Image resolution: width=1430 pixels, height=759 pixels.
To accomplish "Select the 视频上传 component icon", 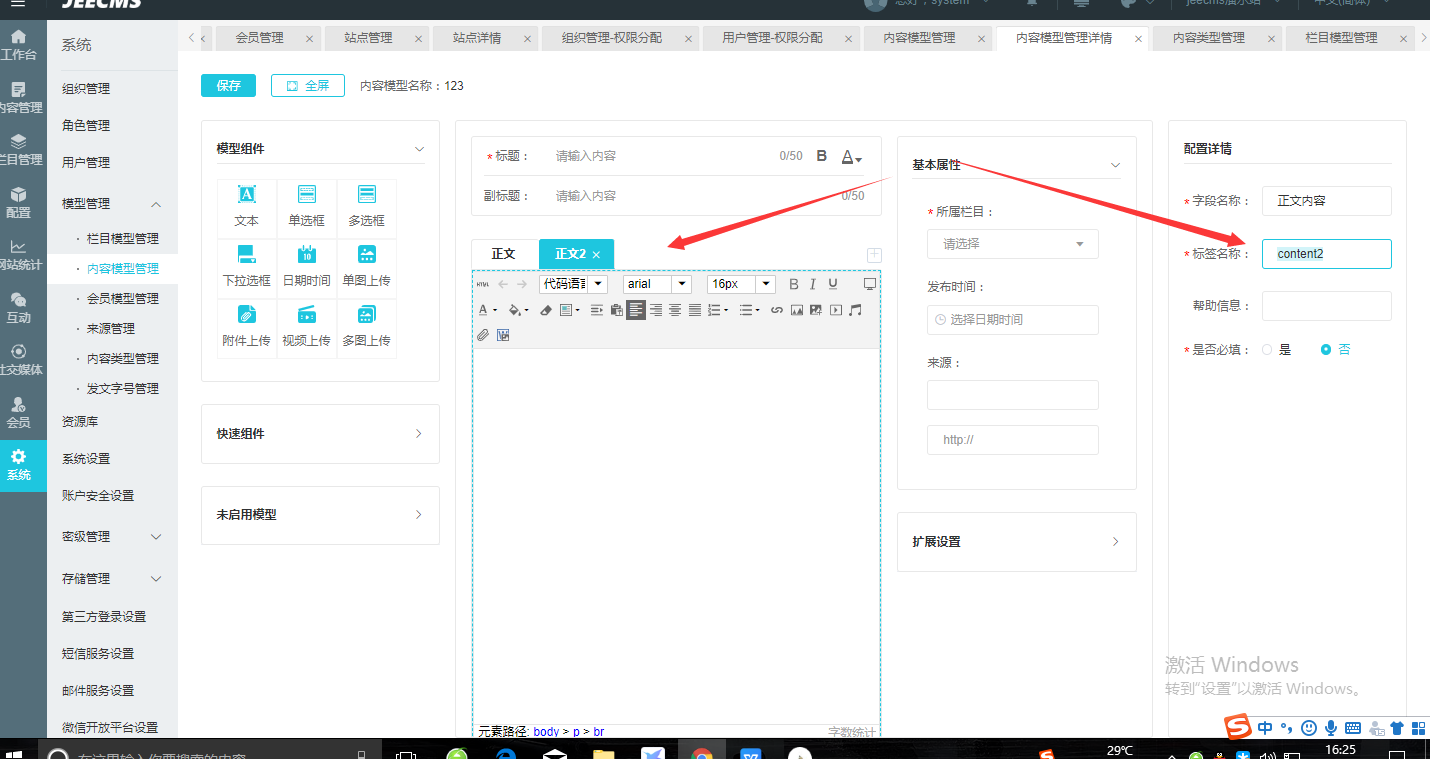I will click(x=306, y=314).
